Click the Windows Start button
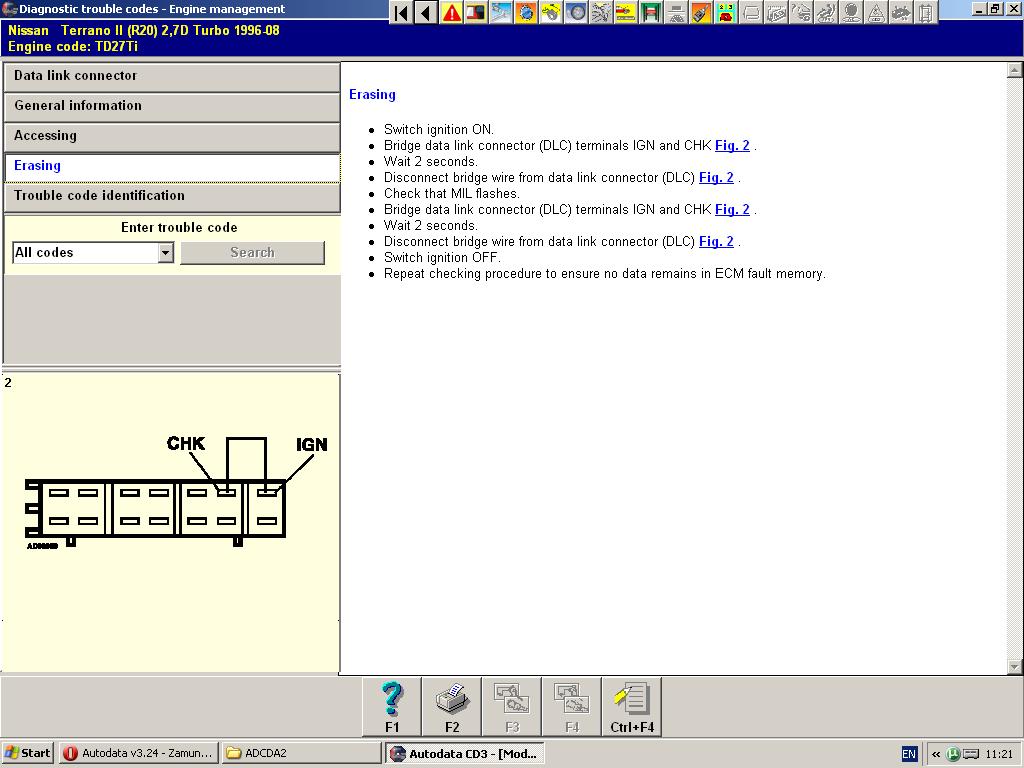Viewport: 1024px width, 768px height. pyautogui.click(x=28, y=753)
